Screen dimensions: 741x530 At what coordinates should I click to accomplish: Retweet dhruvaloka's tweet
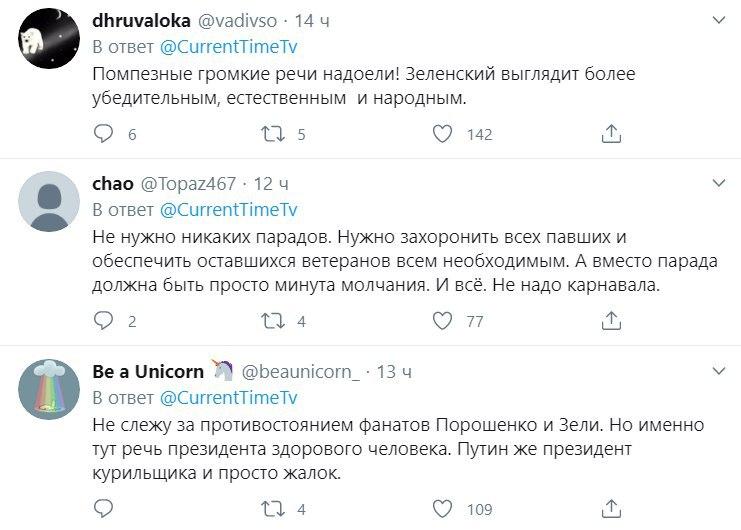coord(273,134)
